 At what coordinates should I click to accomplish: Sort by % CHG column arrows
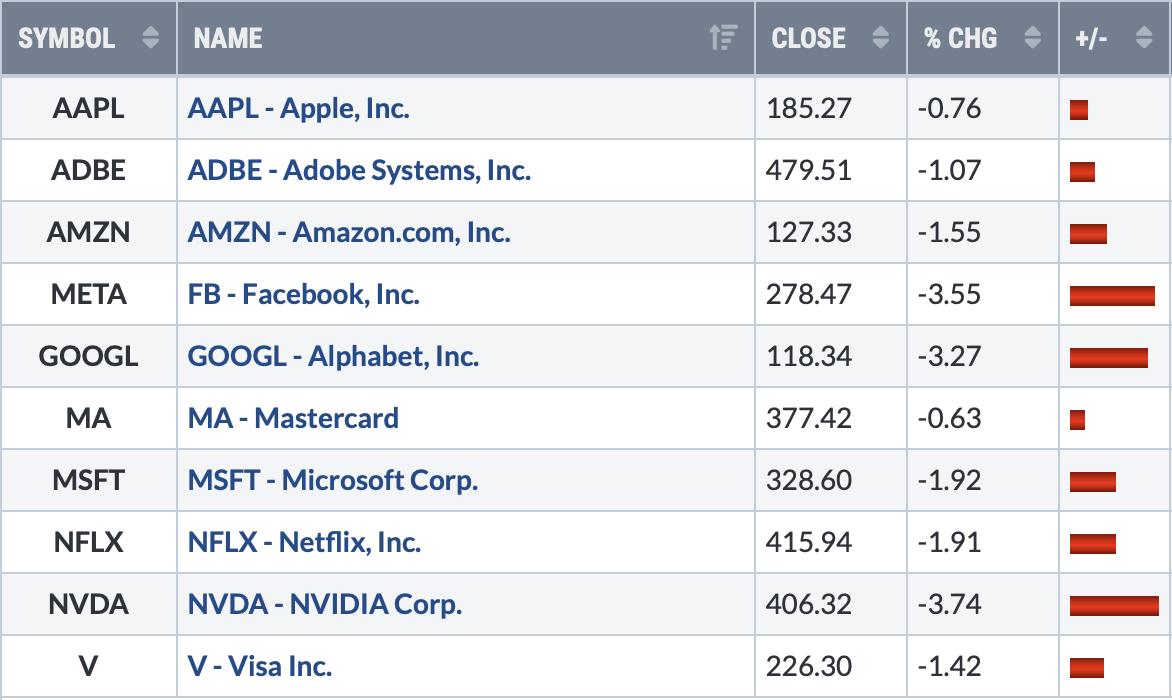(1032, 37)
